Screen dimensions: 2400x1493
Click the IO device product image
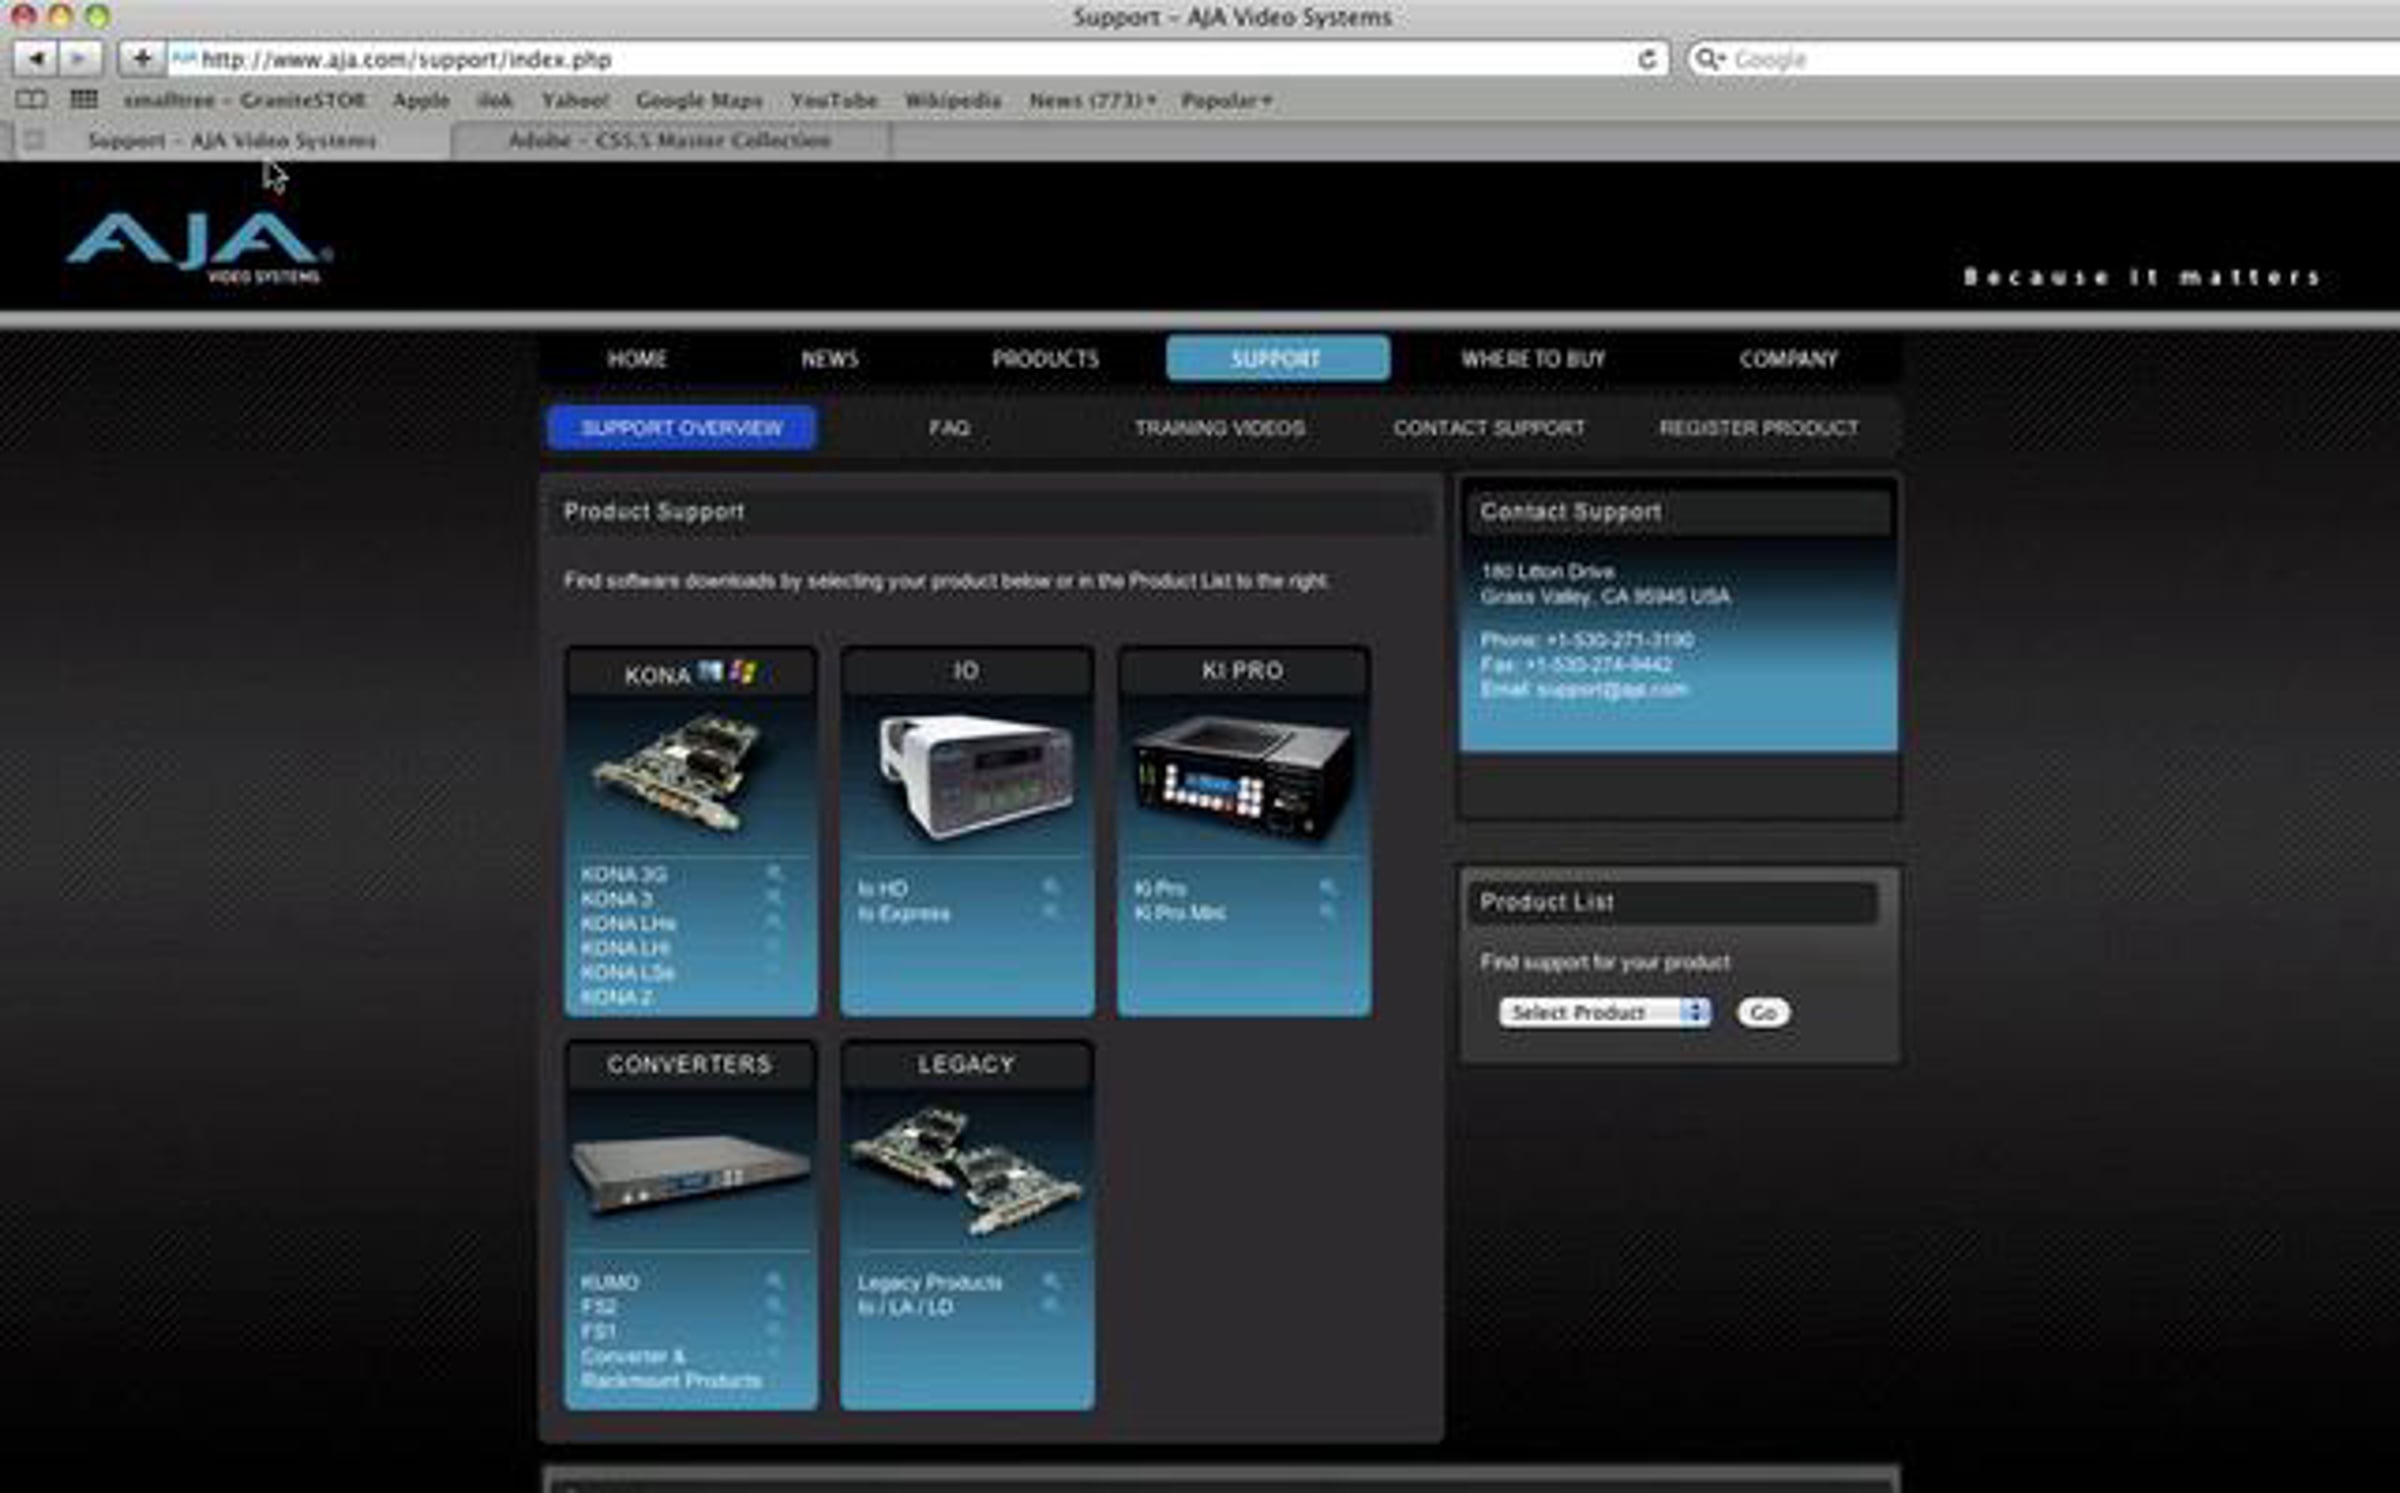point(975,775)
